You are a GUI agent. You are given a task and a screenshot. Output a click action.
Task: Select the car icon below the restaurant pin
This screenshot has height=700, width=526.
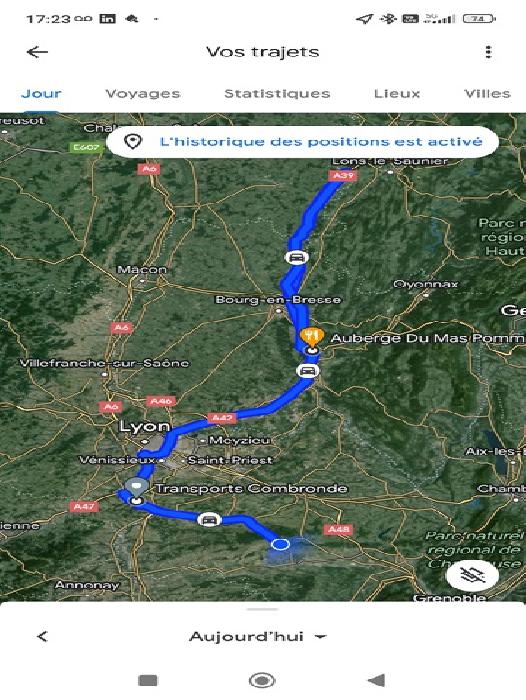click(308, 371)
